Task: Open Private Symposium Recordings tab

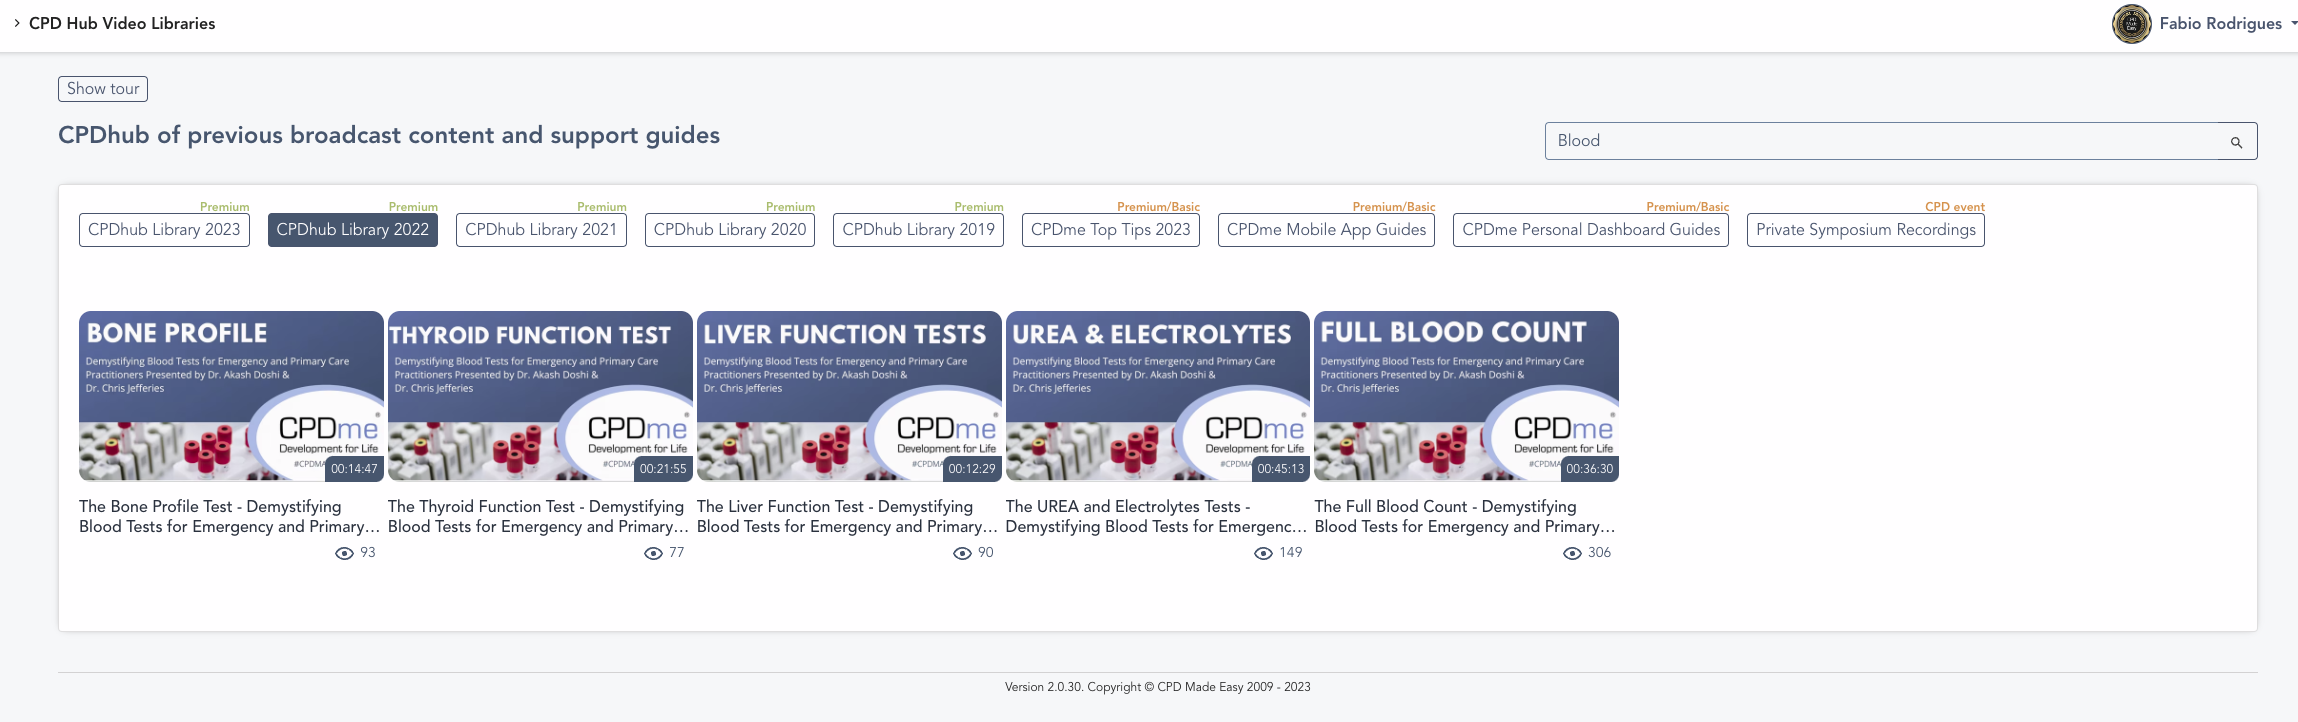Action: tap(1865, 230)
